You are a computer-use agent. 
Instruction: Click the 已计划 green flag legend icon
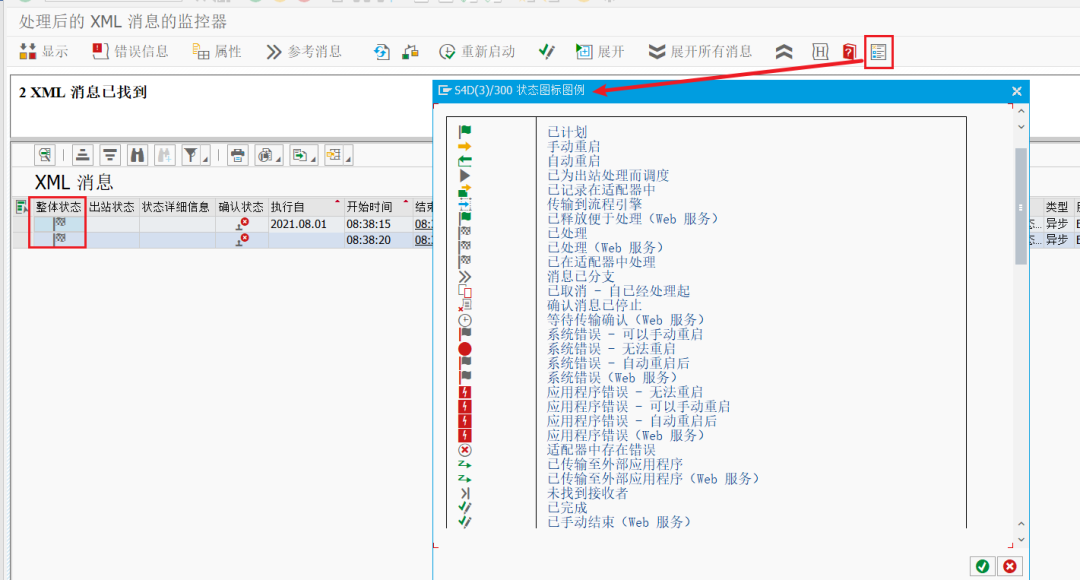coord(465,132)
